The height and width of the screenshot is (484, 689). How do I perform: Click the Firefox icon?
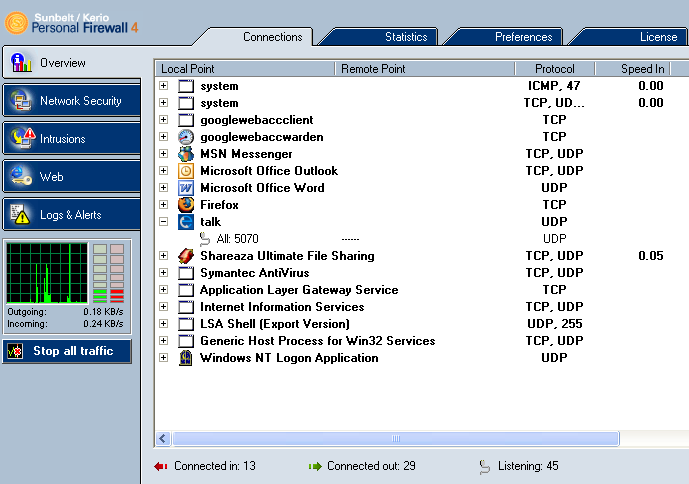pyautogui.click(x=186, y=205)
